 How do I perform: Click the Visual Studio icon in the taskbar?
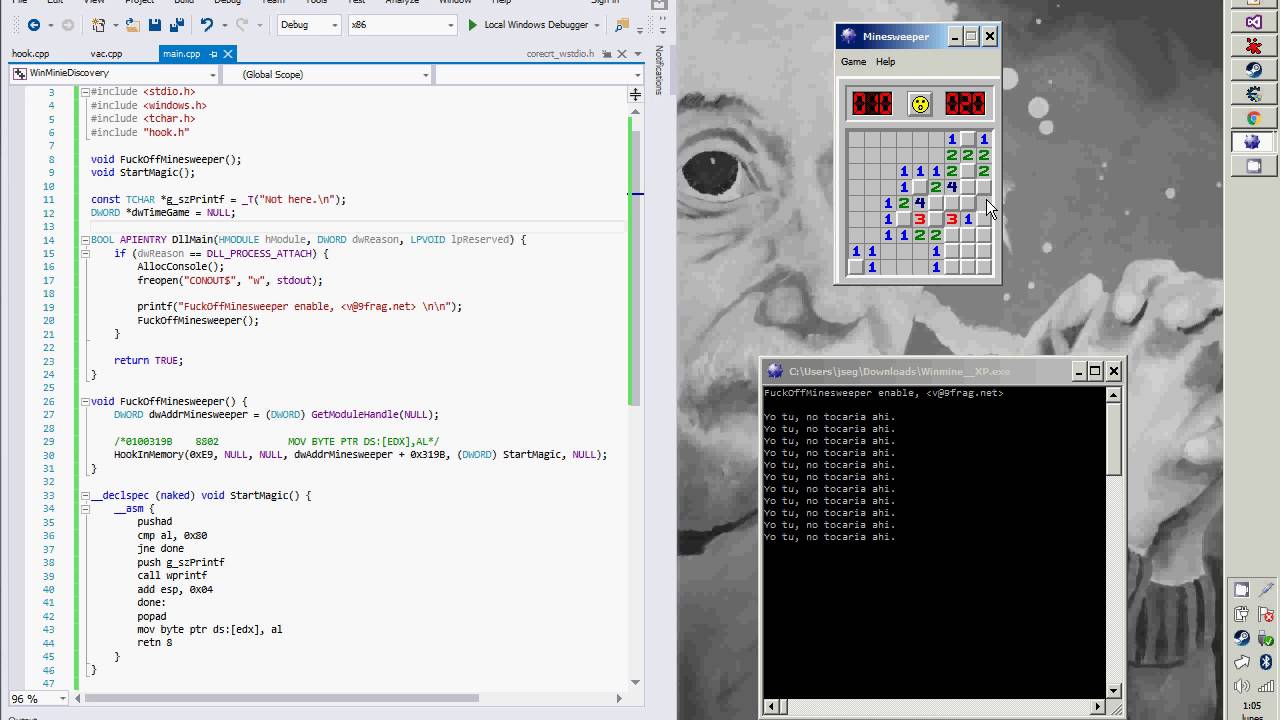[1253, 22]
